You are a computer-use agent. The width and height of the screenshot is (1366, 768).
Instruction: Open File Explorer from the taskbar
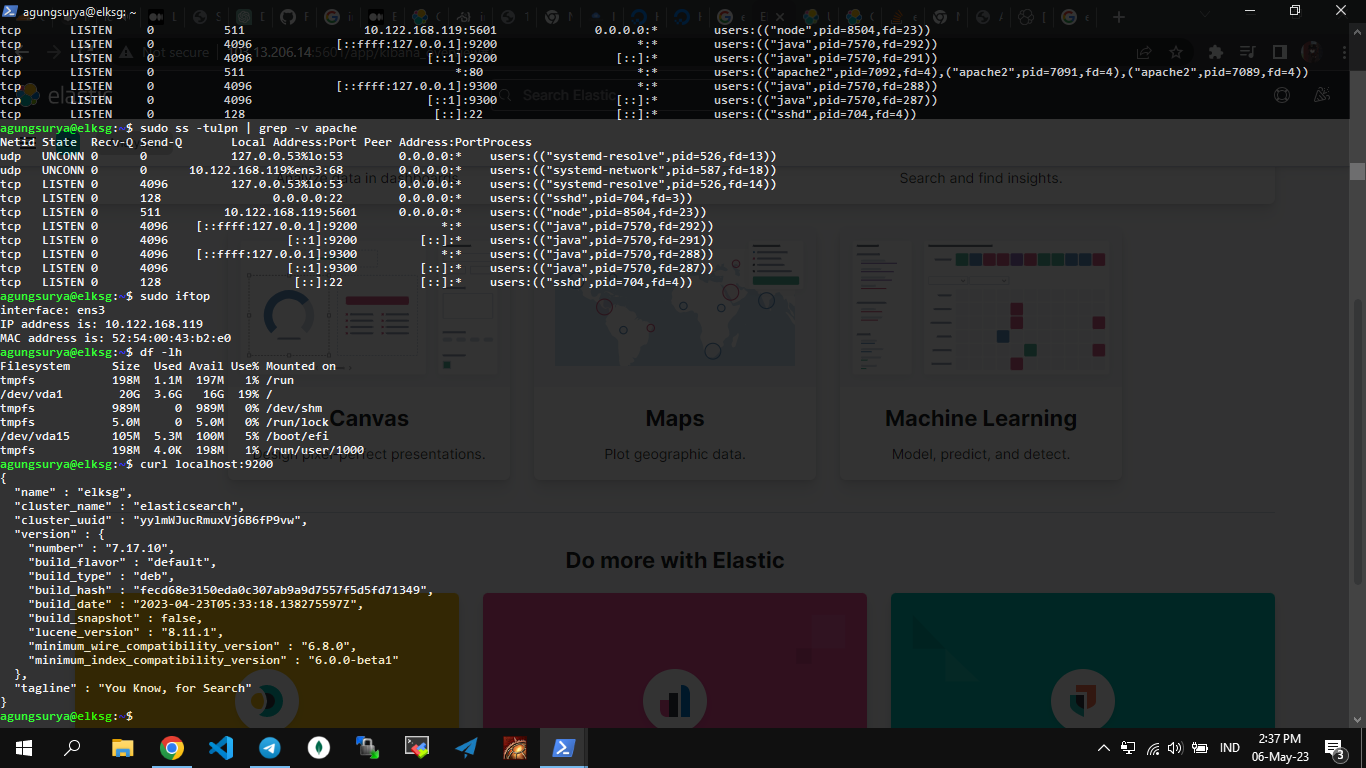122,747
